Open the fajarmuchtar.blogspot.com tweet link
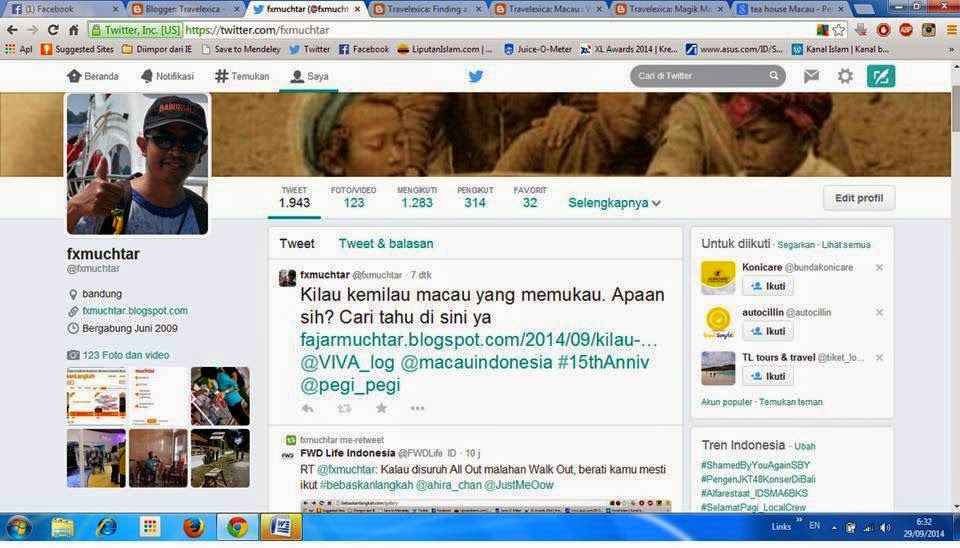The width and height of the screenshot is (960, 548). tap(479, 339)
